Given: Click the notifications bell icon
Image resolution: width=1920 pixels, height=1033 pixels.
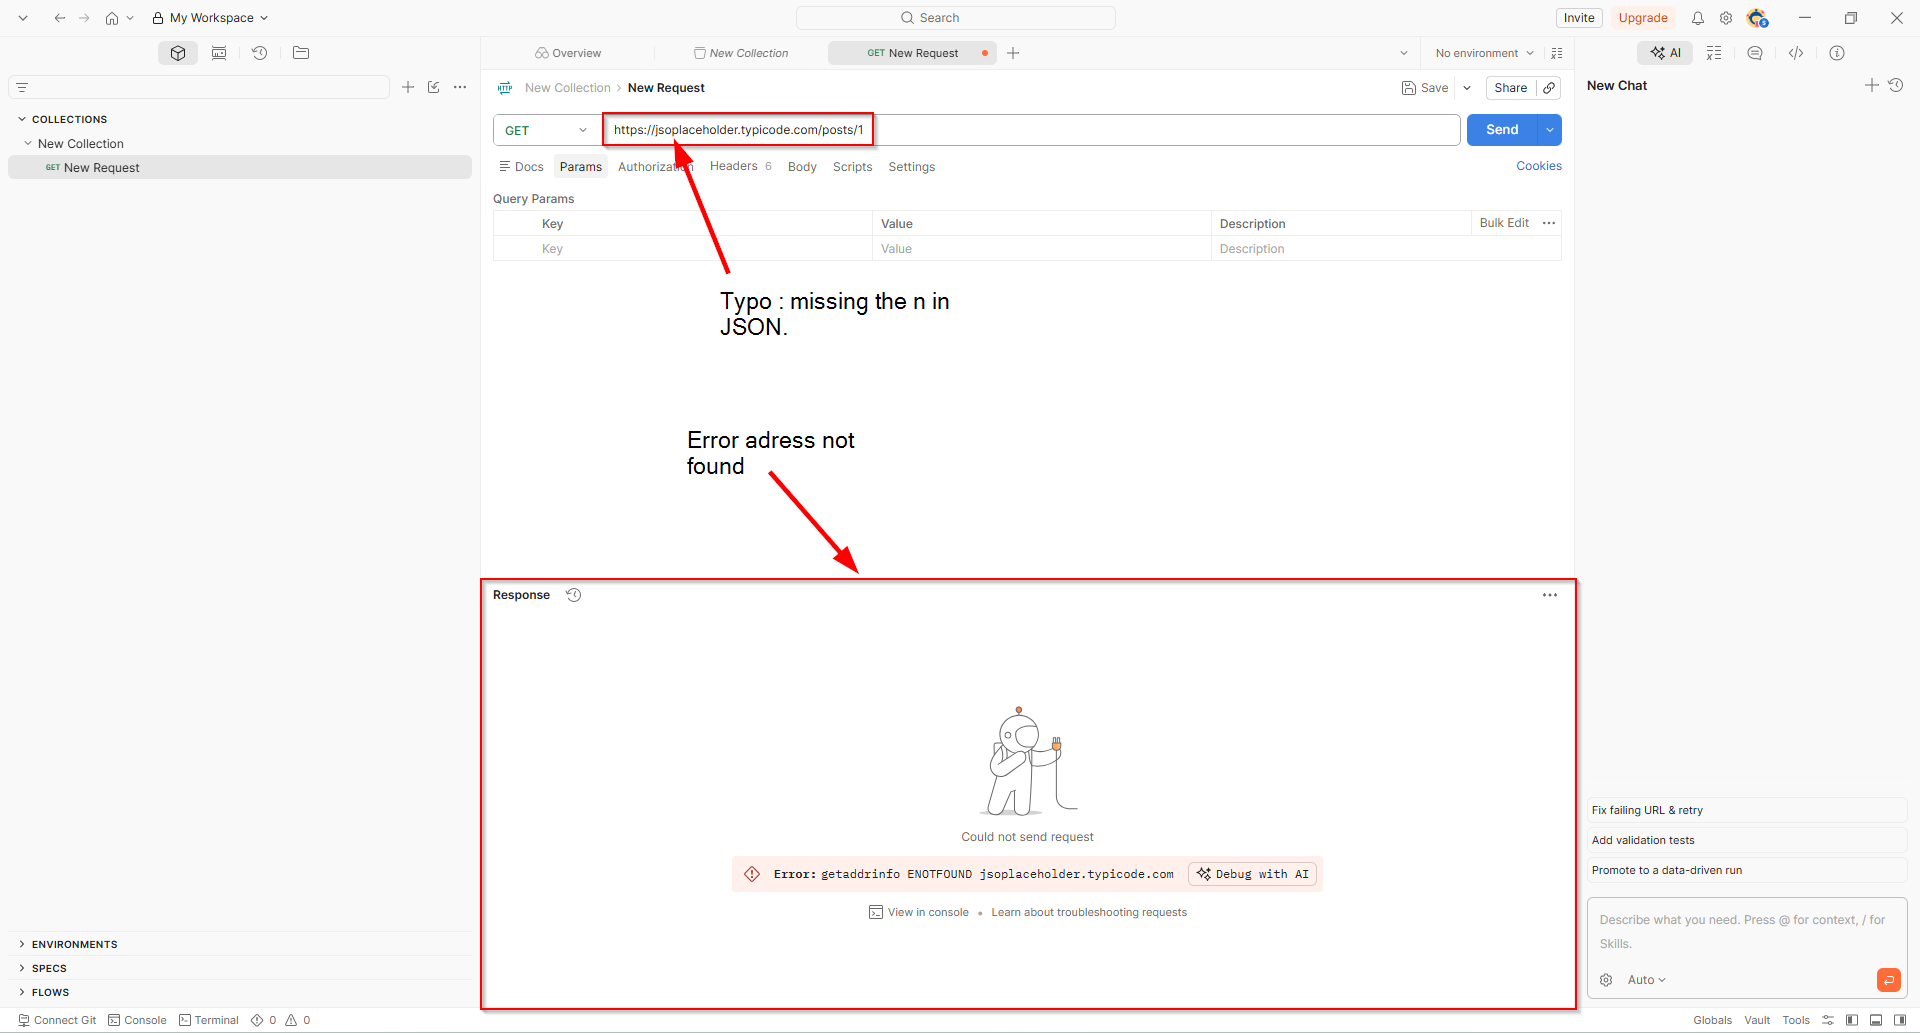Looking at the screenshot, I should (1698, 18).
